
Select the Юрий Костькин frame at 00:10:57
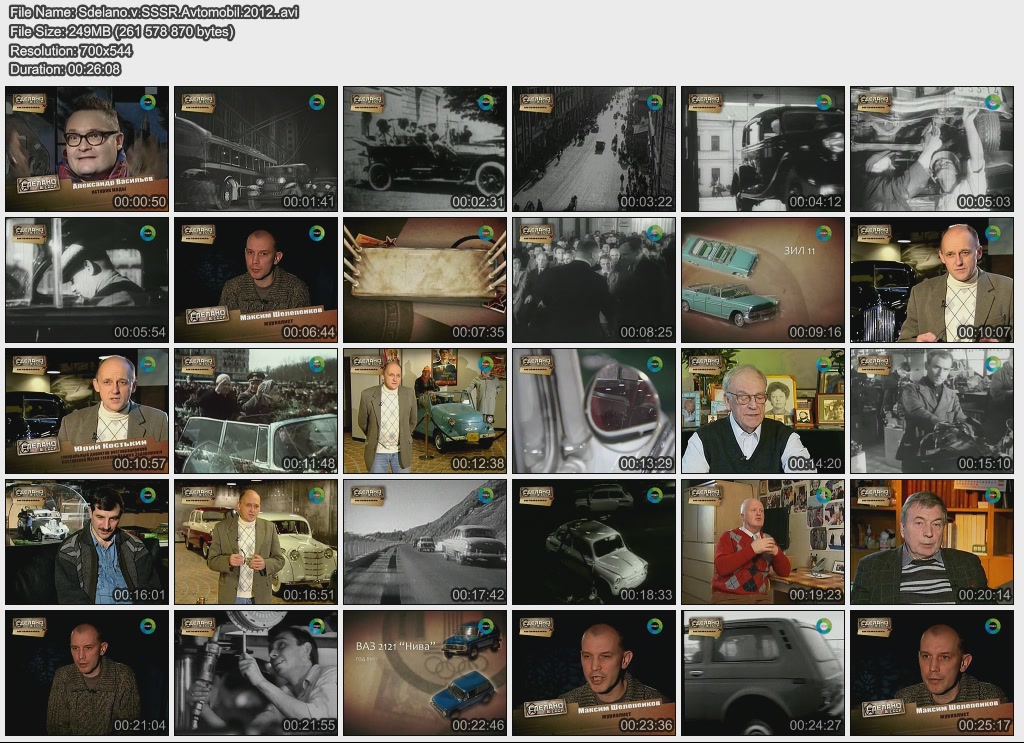tap(86, 411)
